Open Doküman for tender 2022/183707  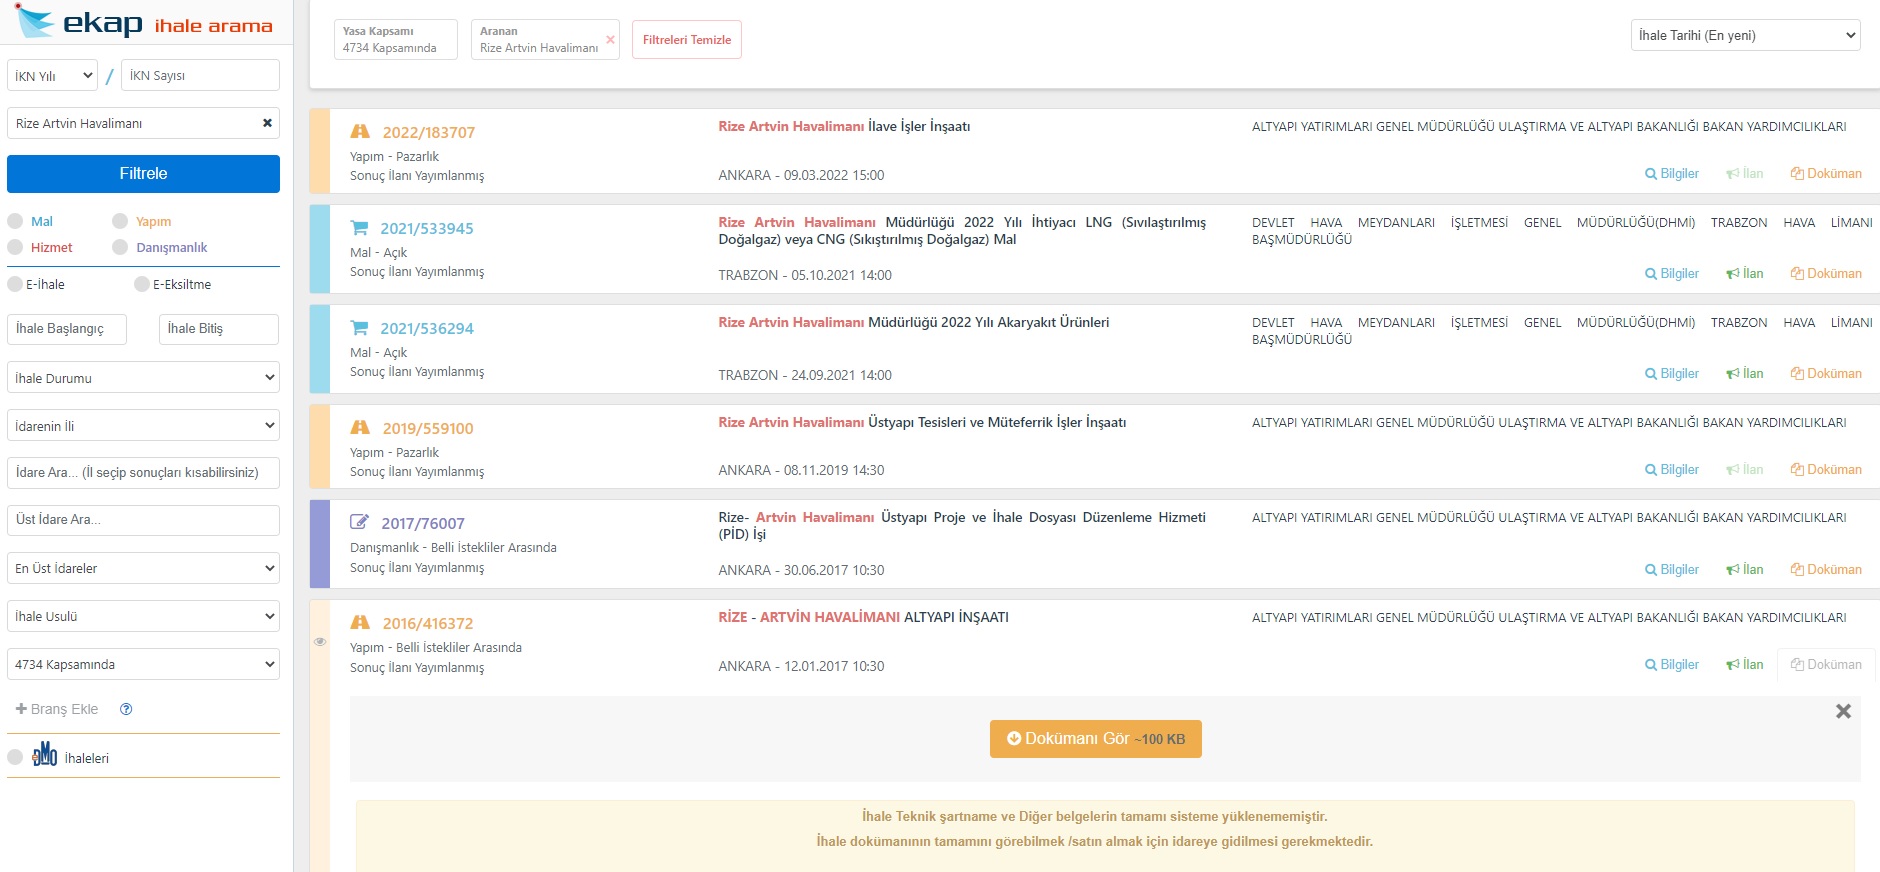point(1826,173)
